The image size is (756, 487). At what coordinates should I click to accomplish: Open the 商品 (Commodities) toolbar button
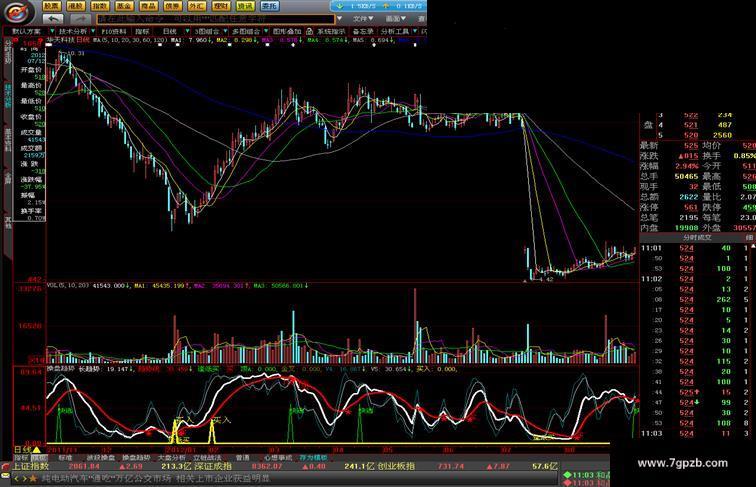pyautogui.click(x=148, y=6)
